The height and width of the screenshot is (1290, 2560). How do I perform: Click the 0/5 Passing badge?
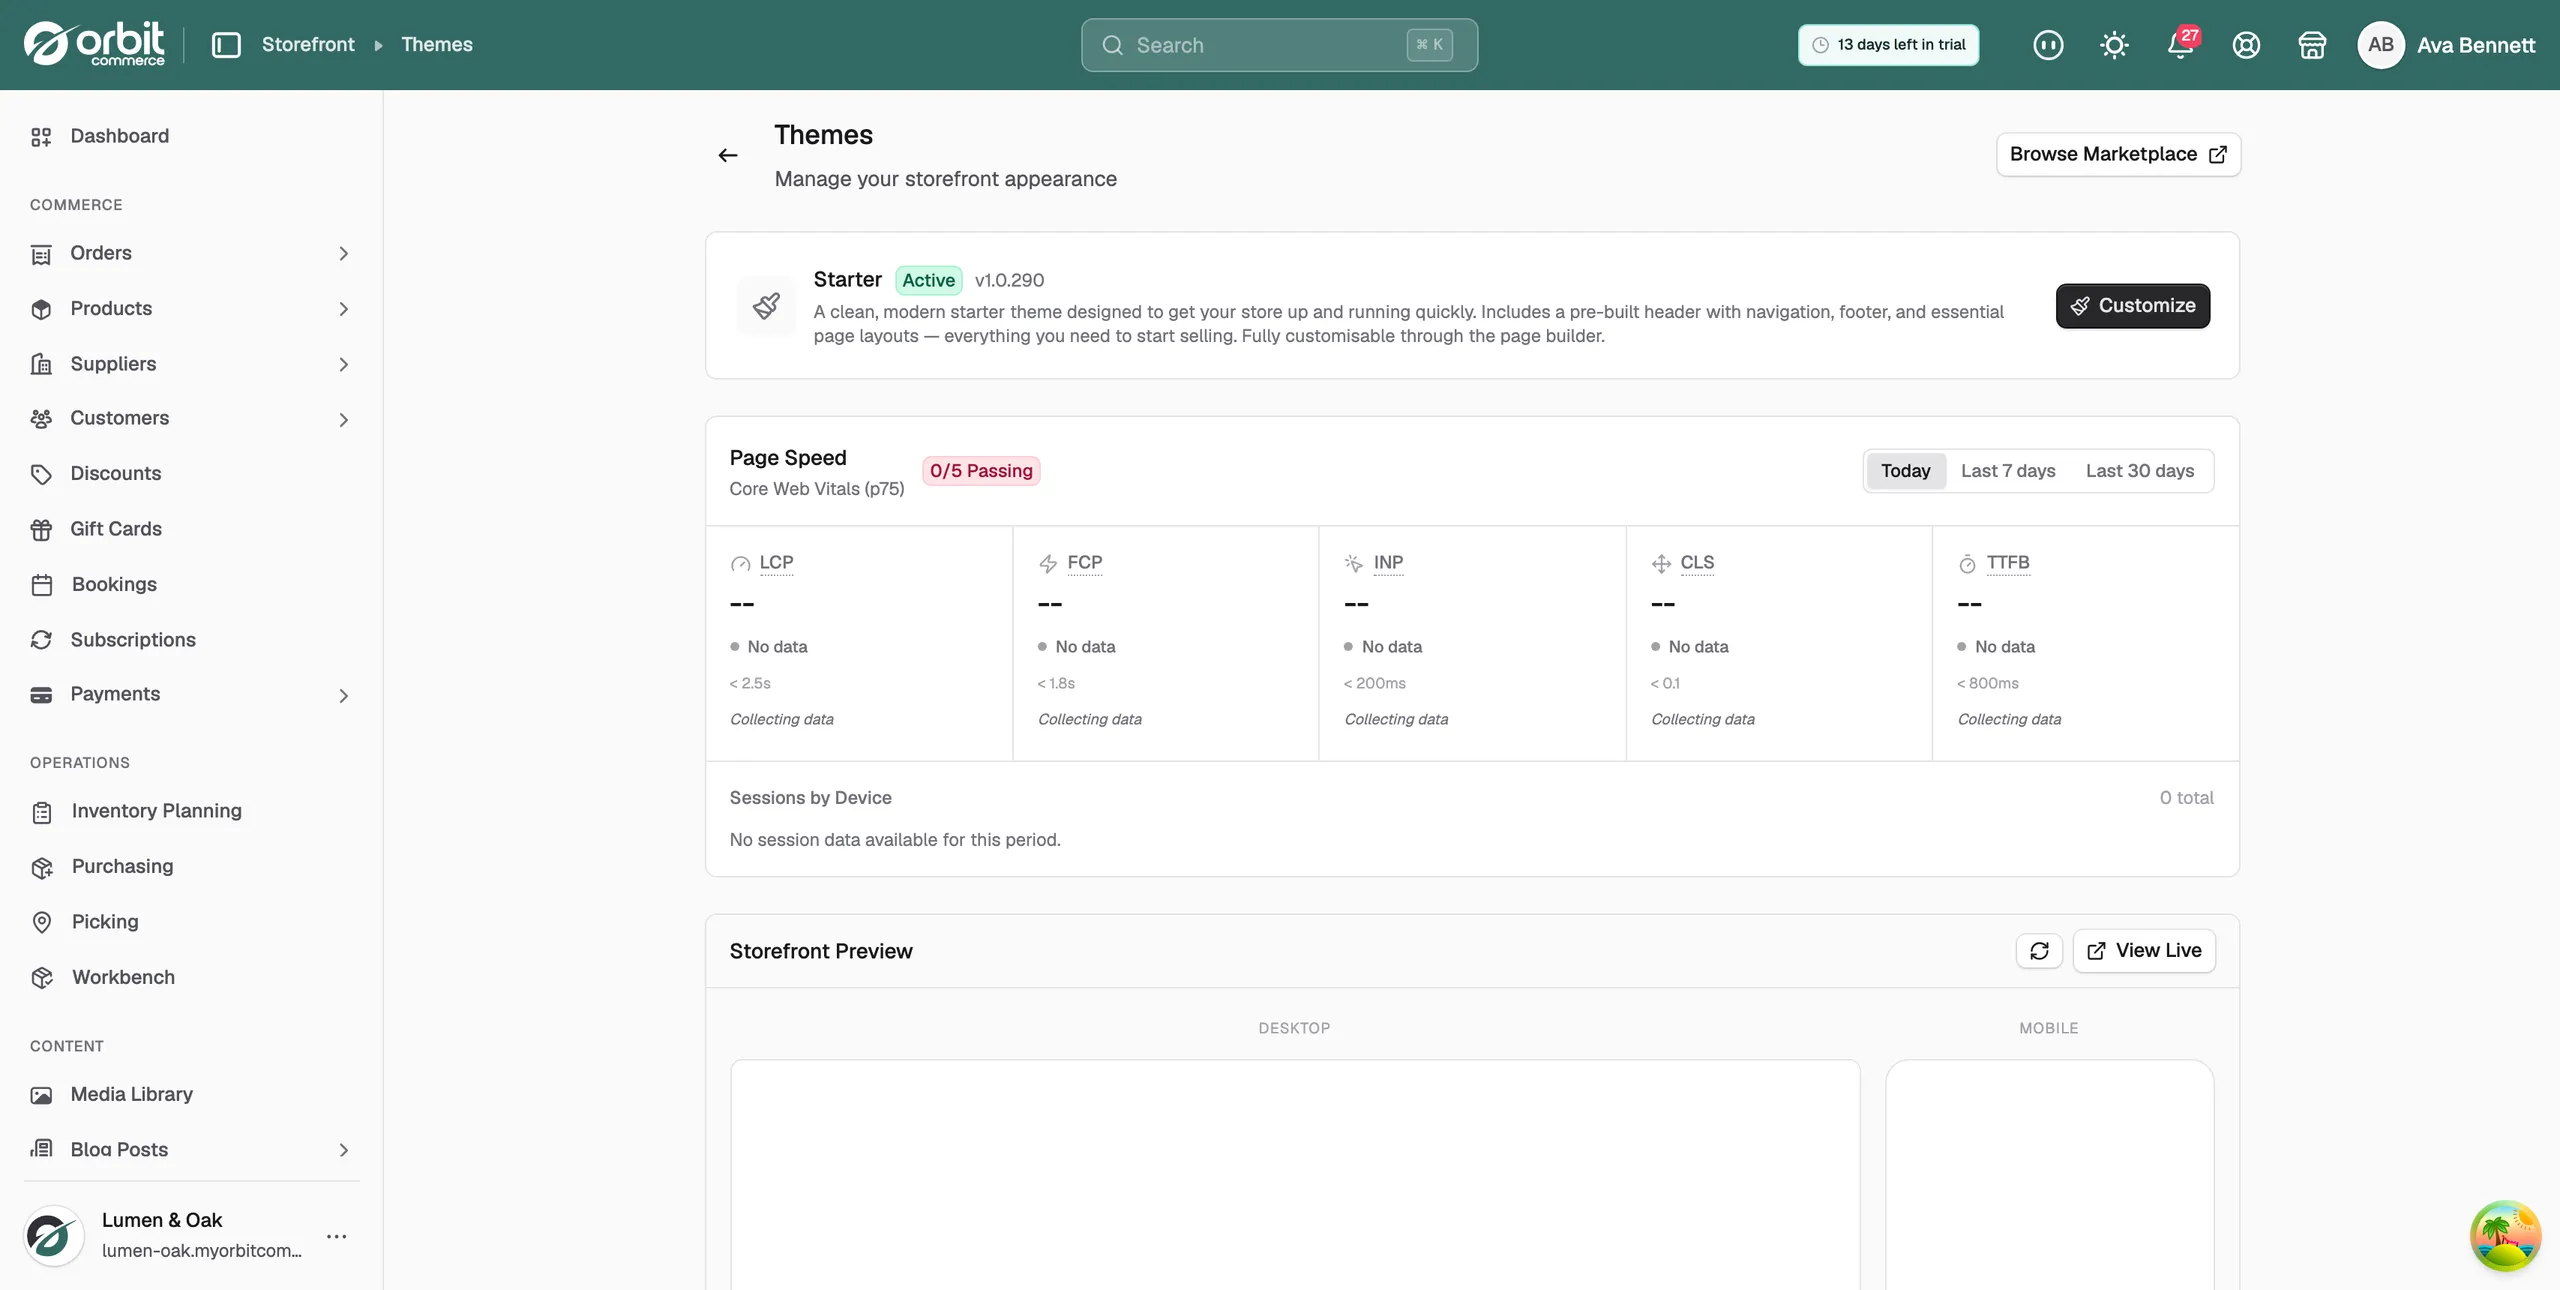pos(981,471)
